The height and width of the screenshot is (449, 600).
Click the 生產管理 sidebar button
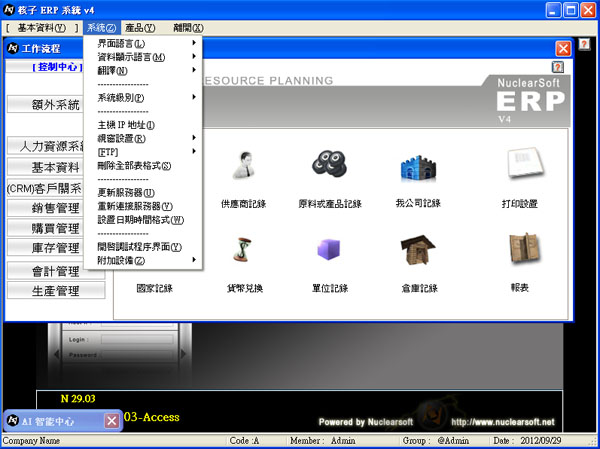coord(56,291)
